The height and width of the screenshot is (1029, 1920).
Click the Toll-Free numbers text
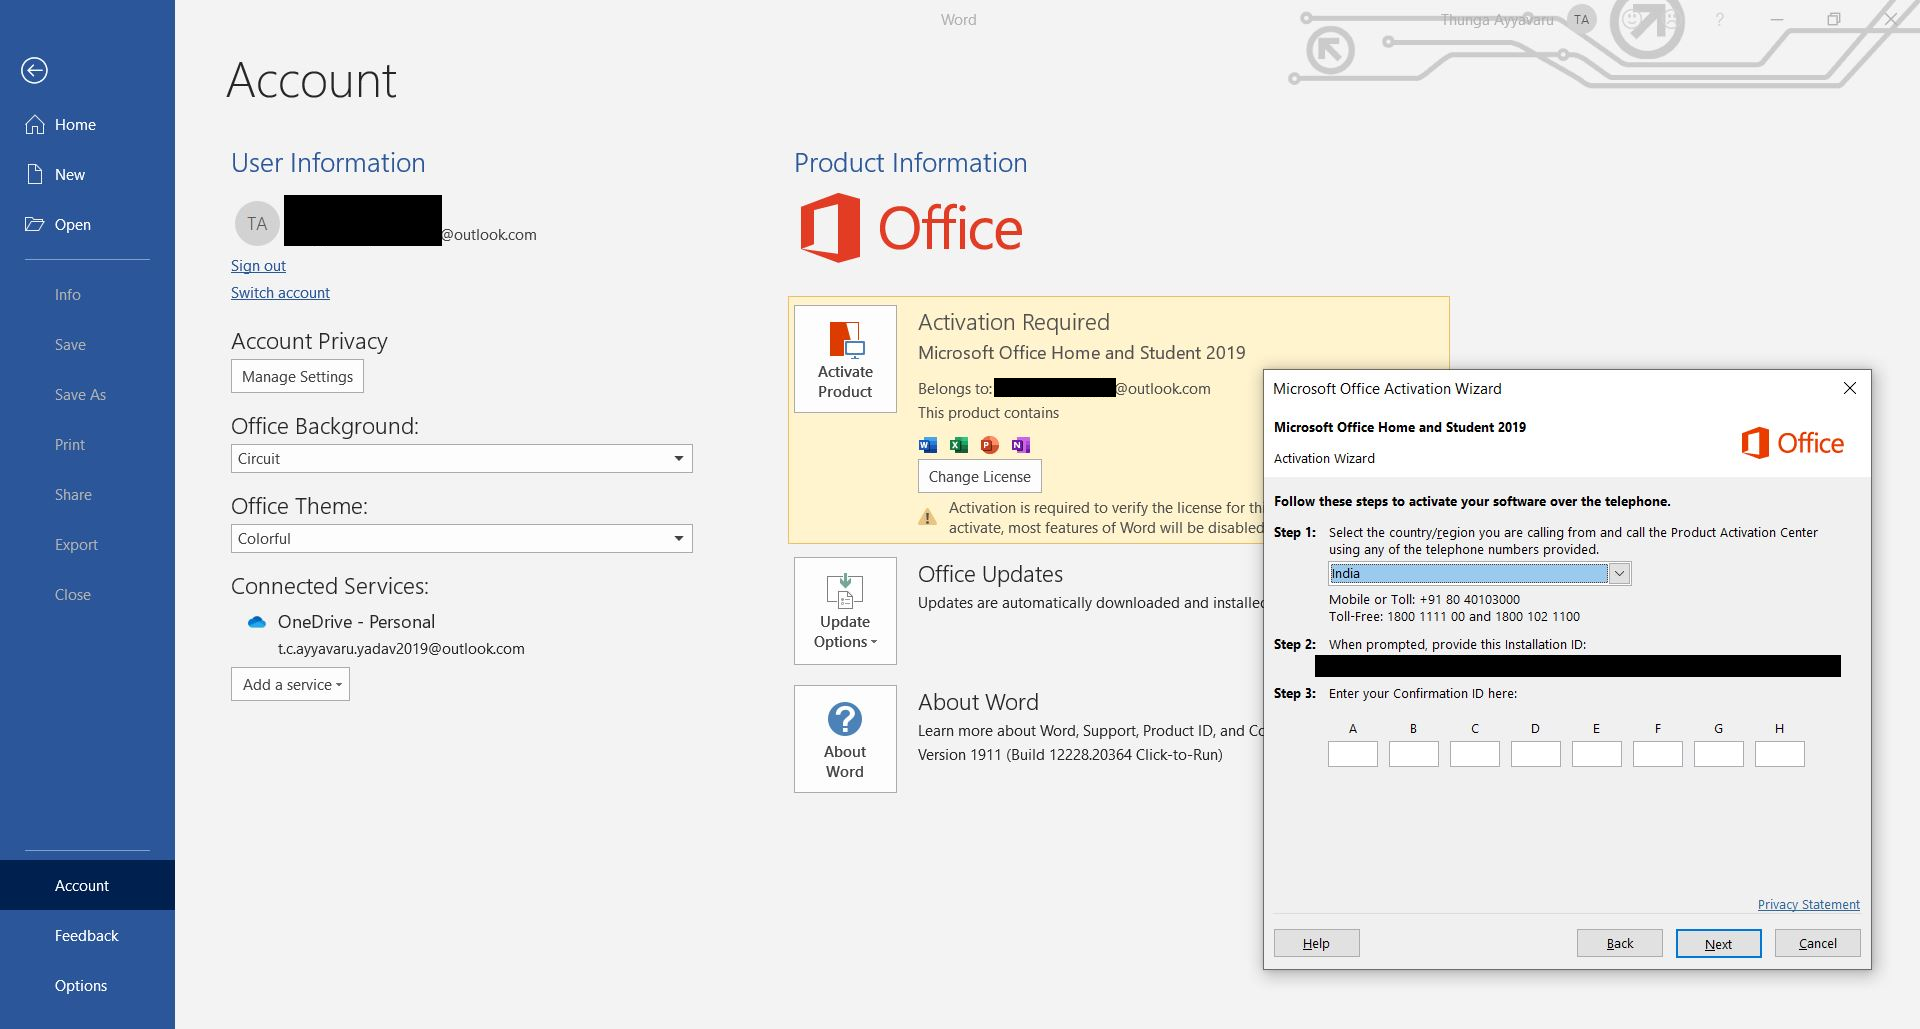point(1454,617)
